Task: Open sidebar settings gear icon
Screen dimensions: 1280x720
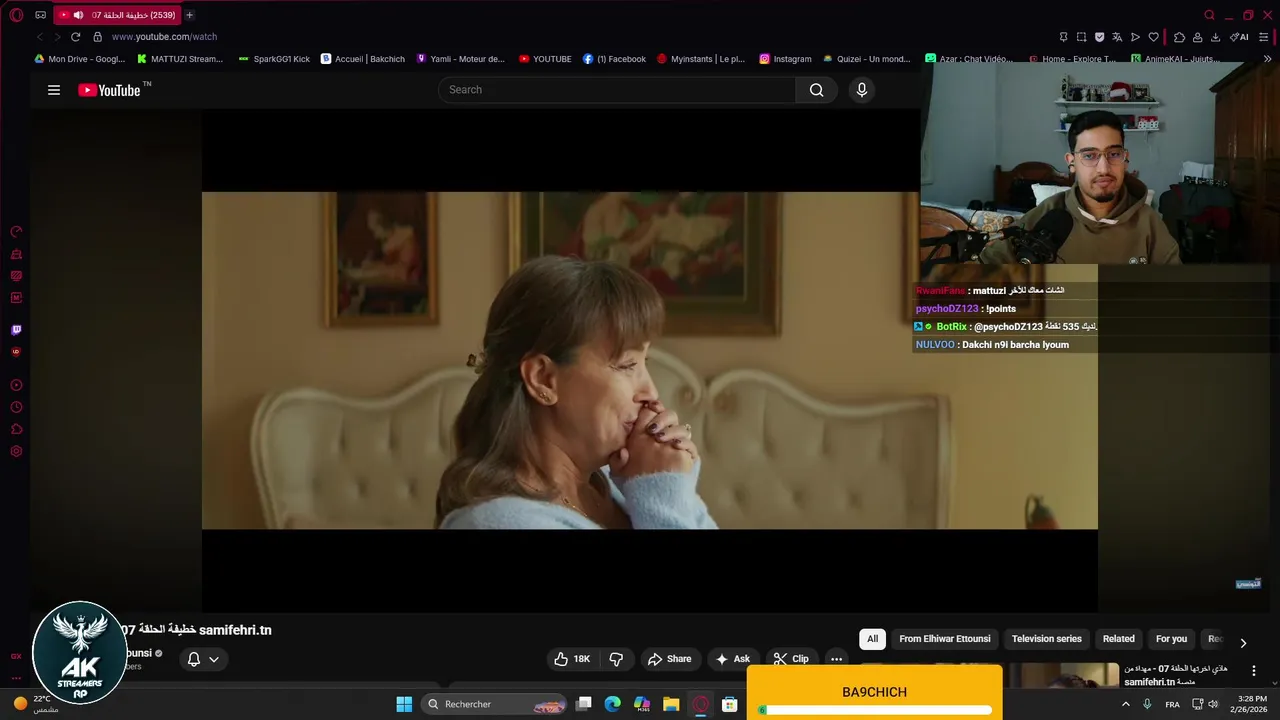Action: pyautogui.click(x=16, y=452)
